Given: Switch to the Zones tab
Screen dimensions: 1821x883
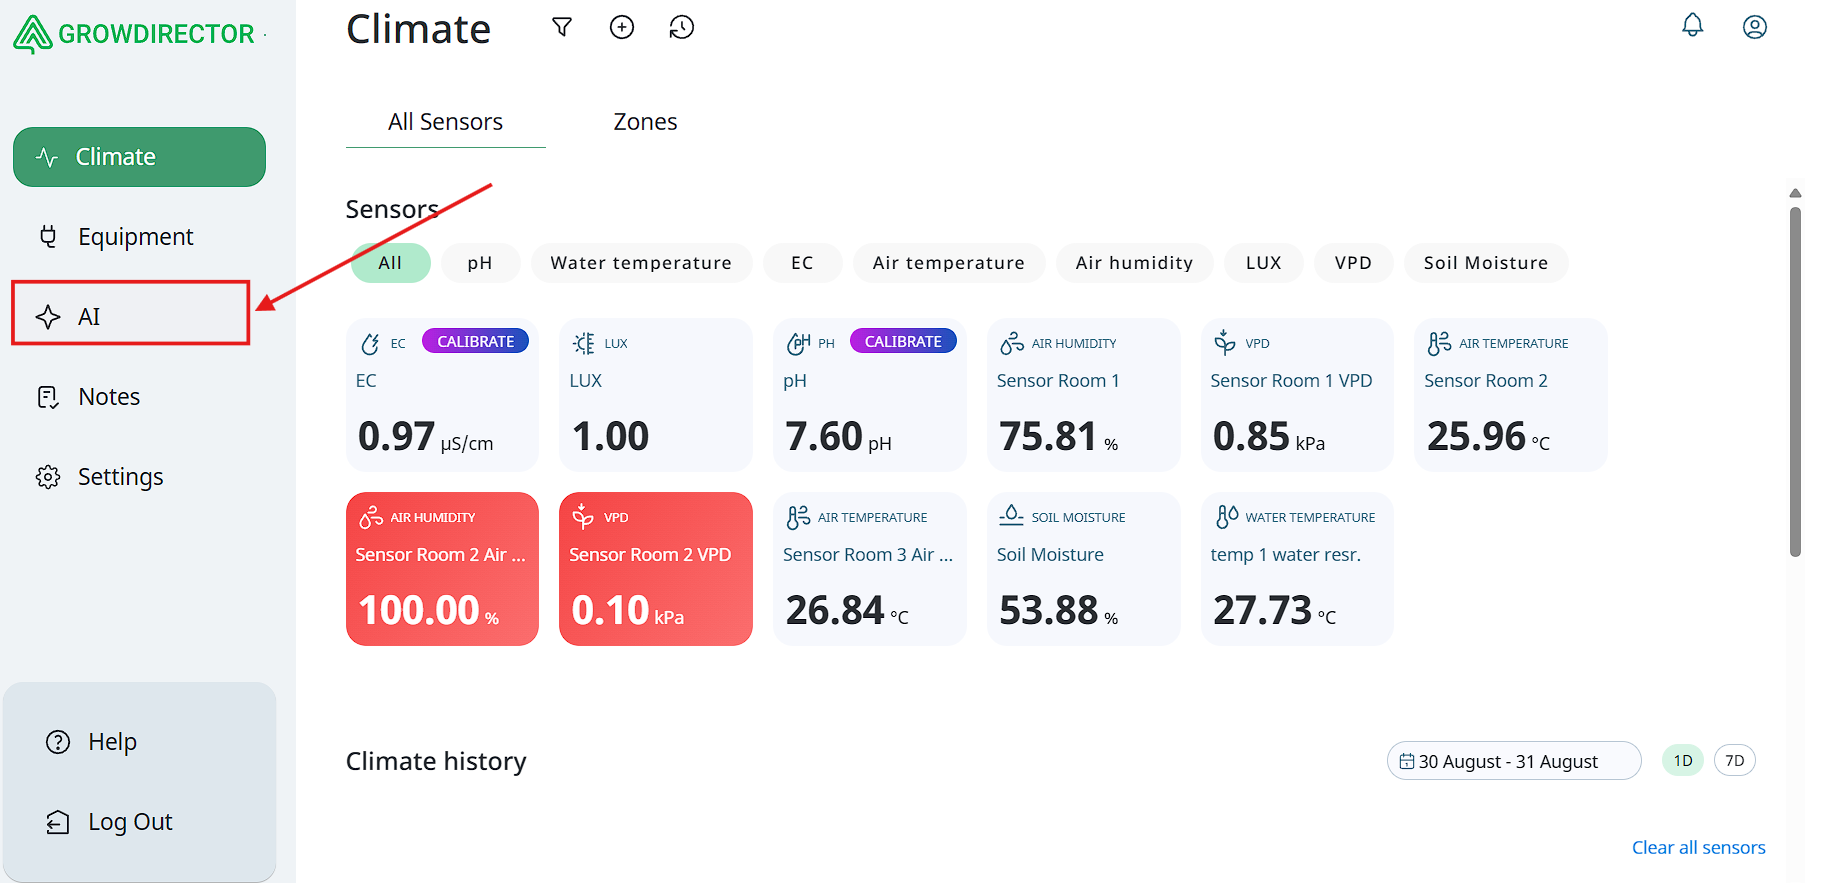Looking at the screenshot, I should 645,122.
